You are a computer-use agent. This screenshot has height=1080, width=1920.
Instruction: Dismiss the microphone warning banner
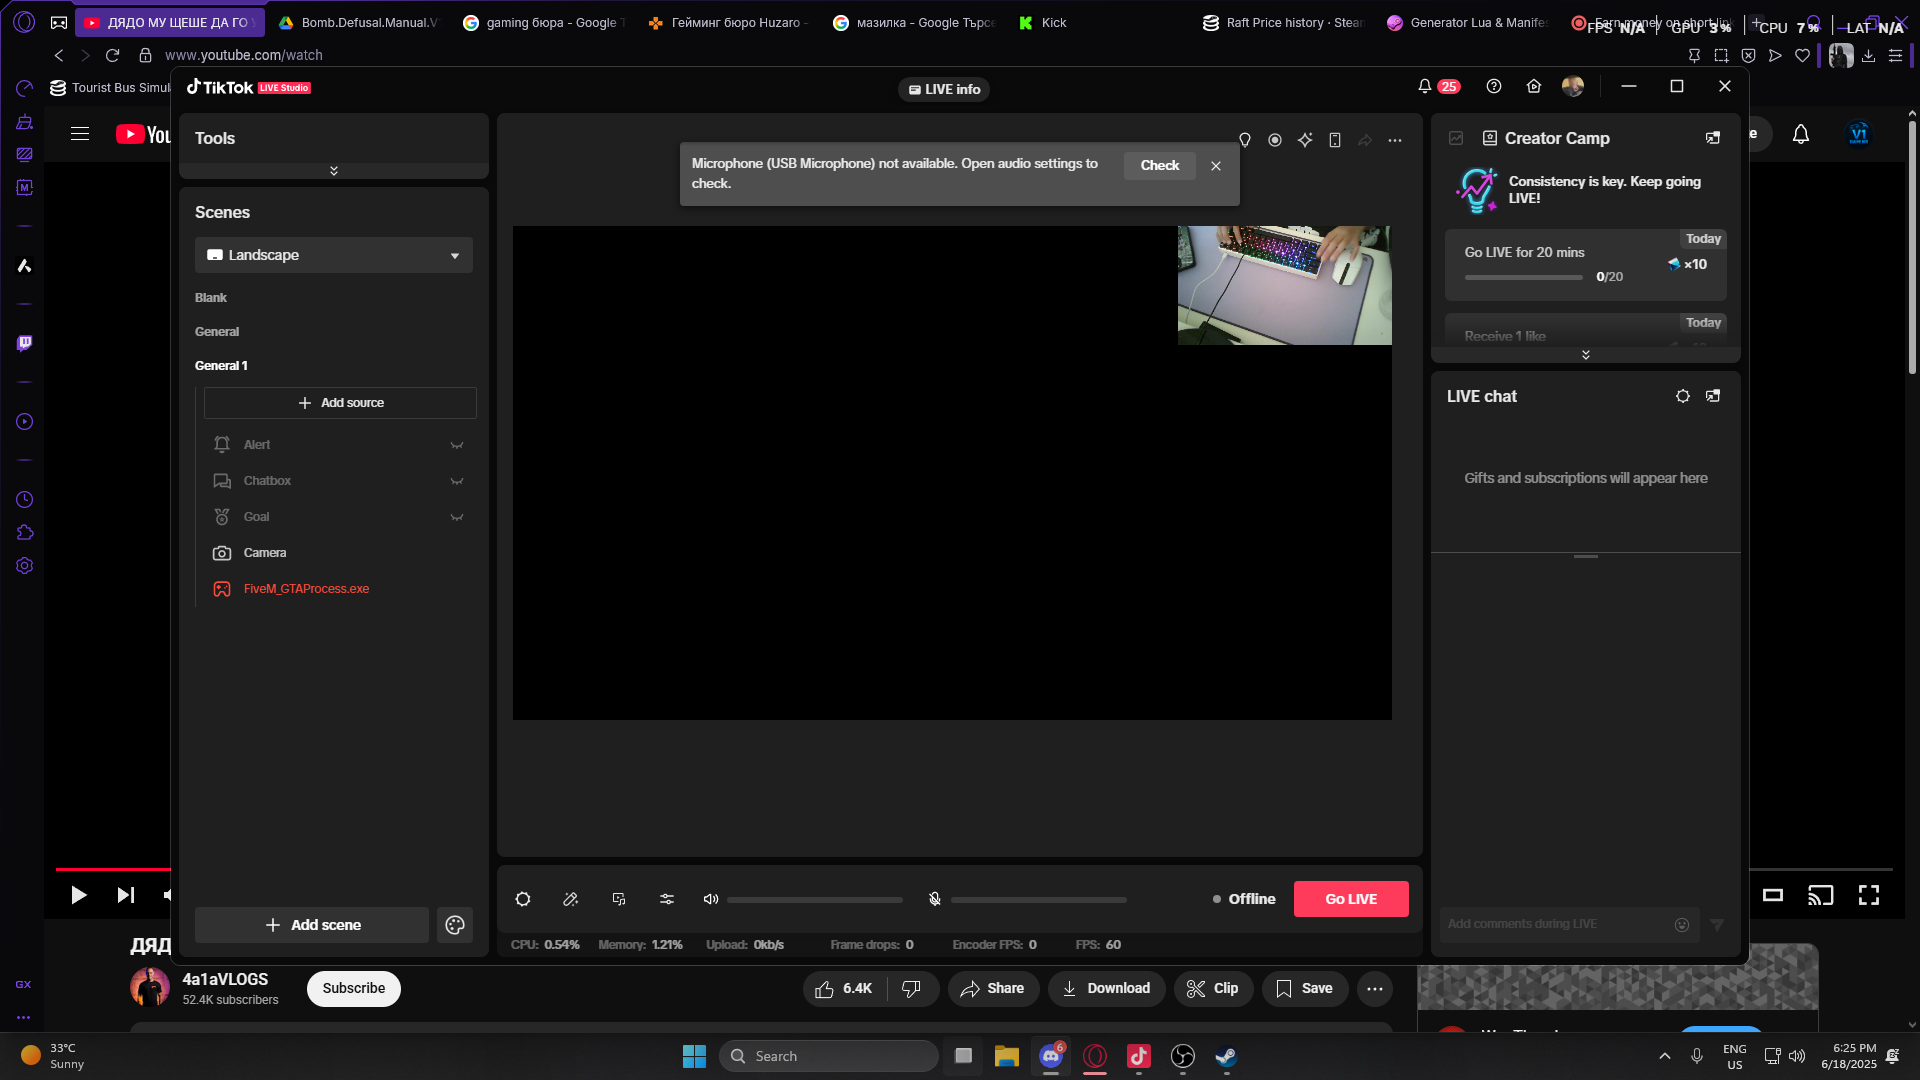[1216, 166]
